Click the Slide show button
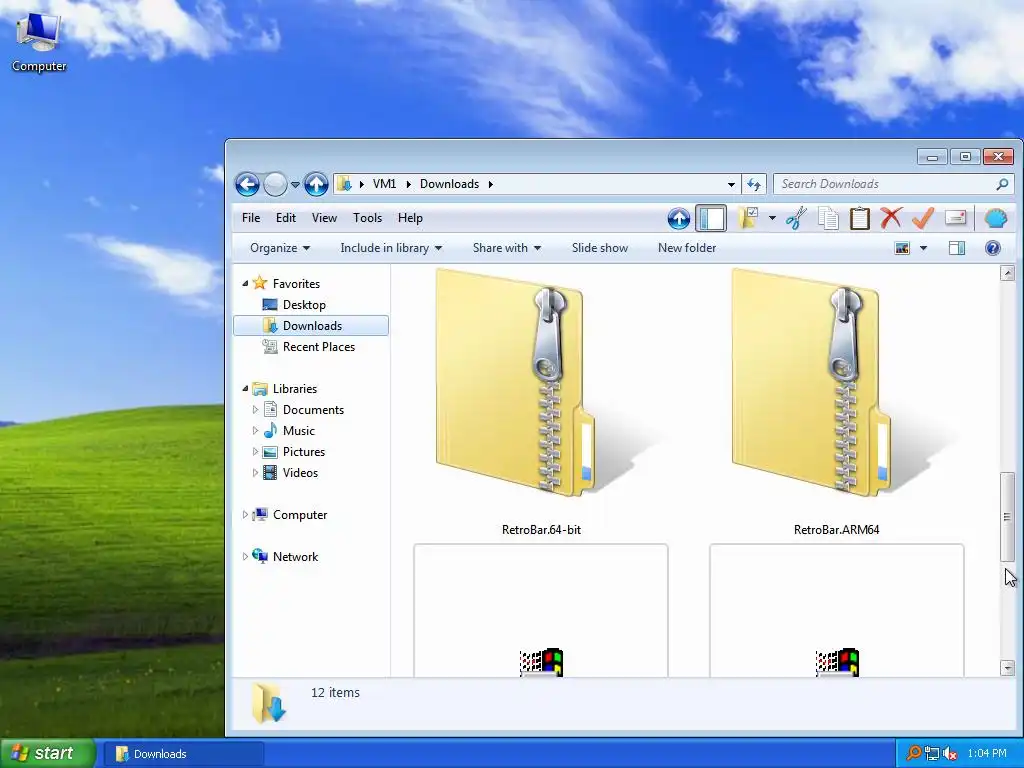The height and width of the screenshot is (768, 1024). pyautogui.click(x=600, y=248)
